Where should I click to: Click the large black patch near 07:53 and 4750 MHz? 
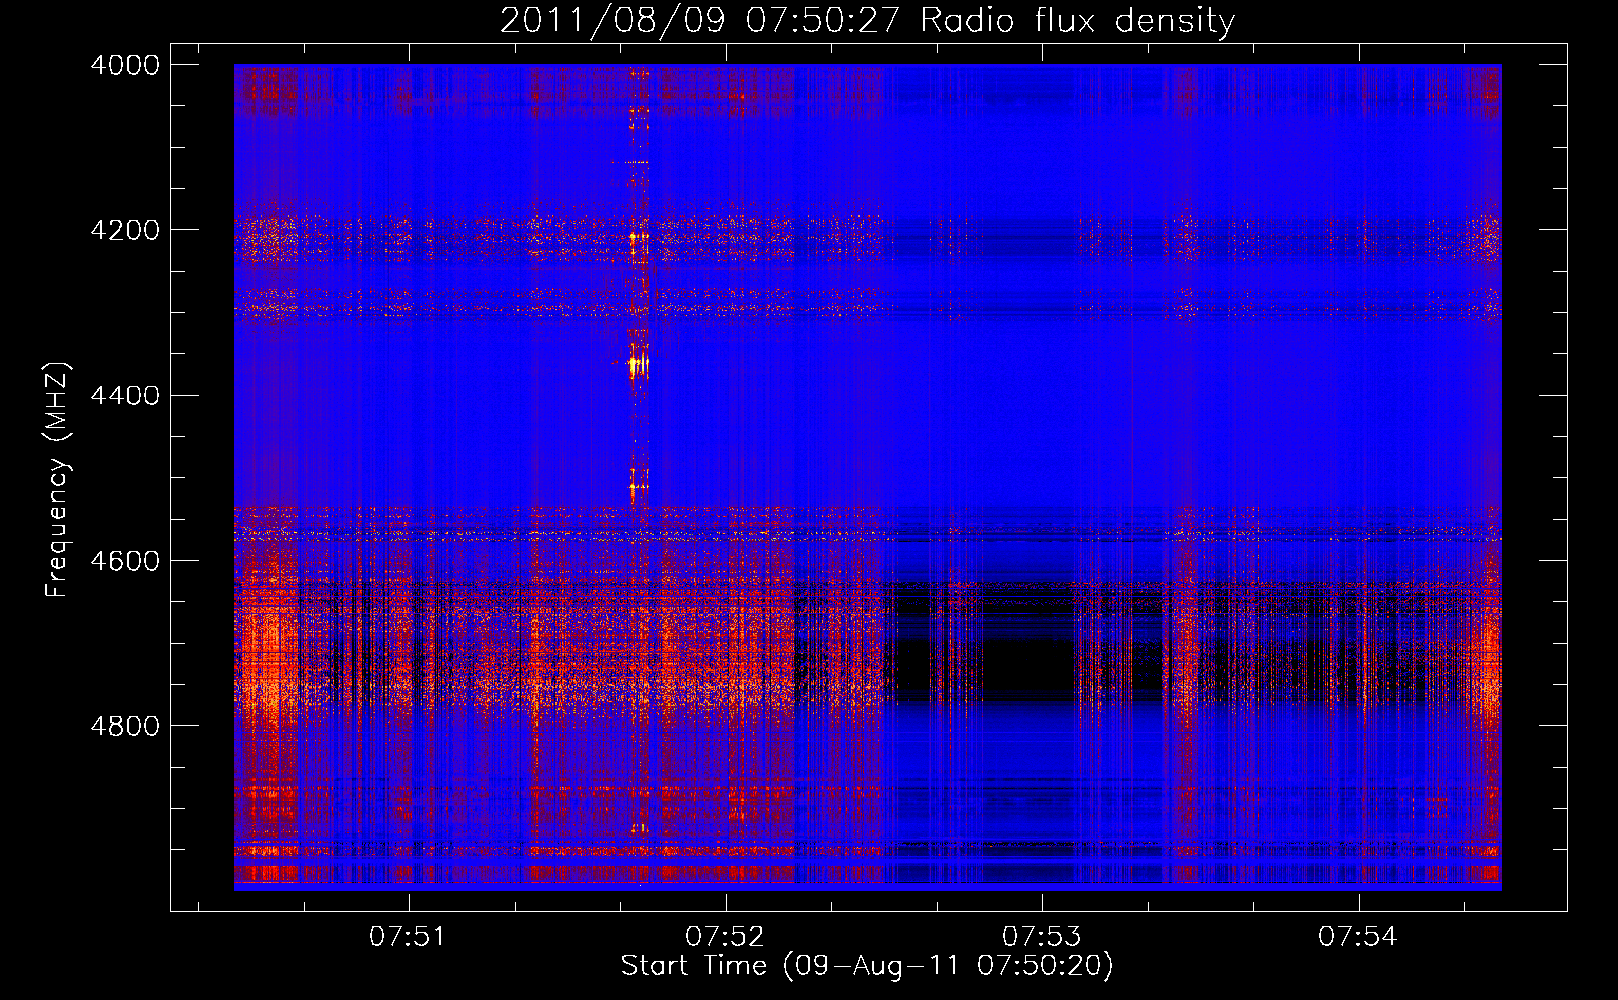tap(1028, 665)
